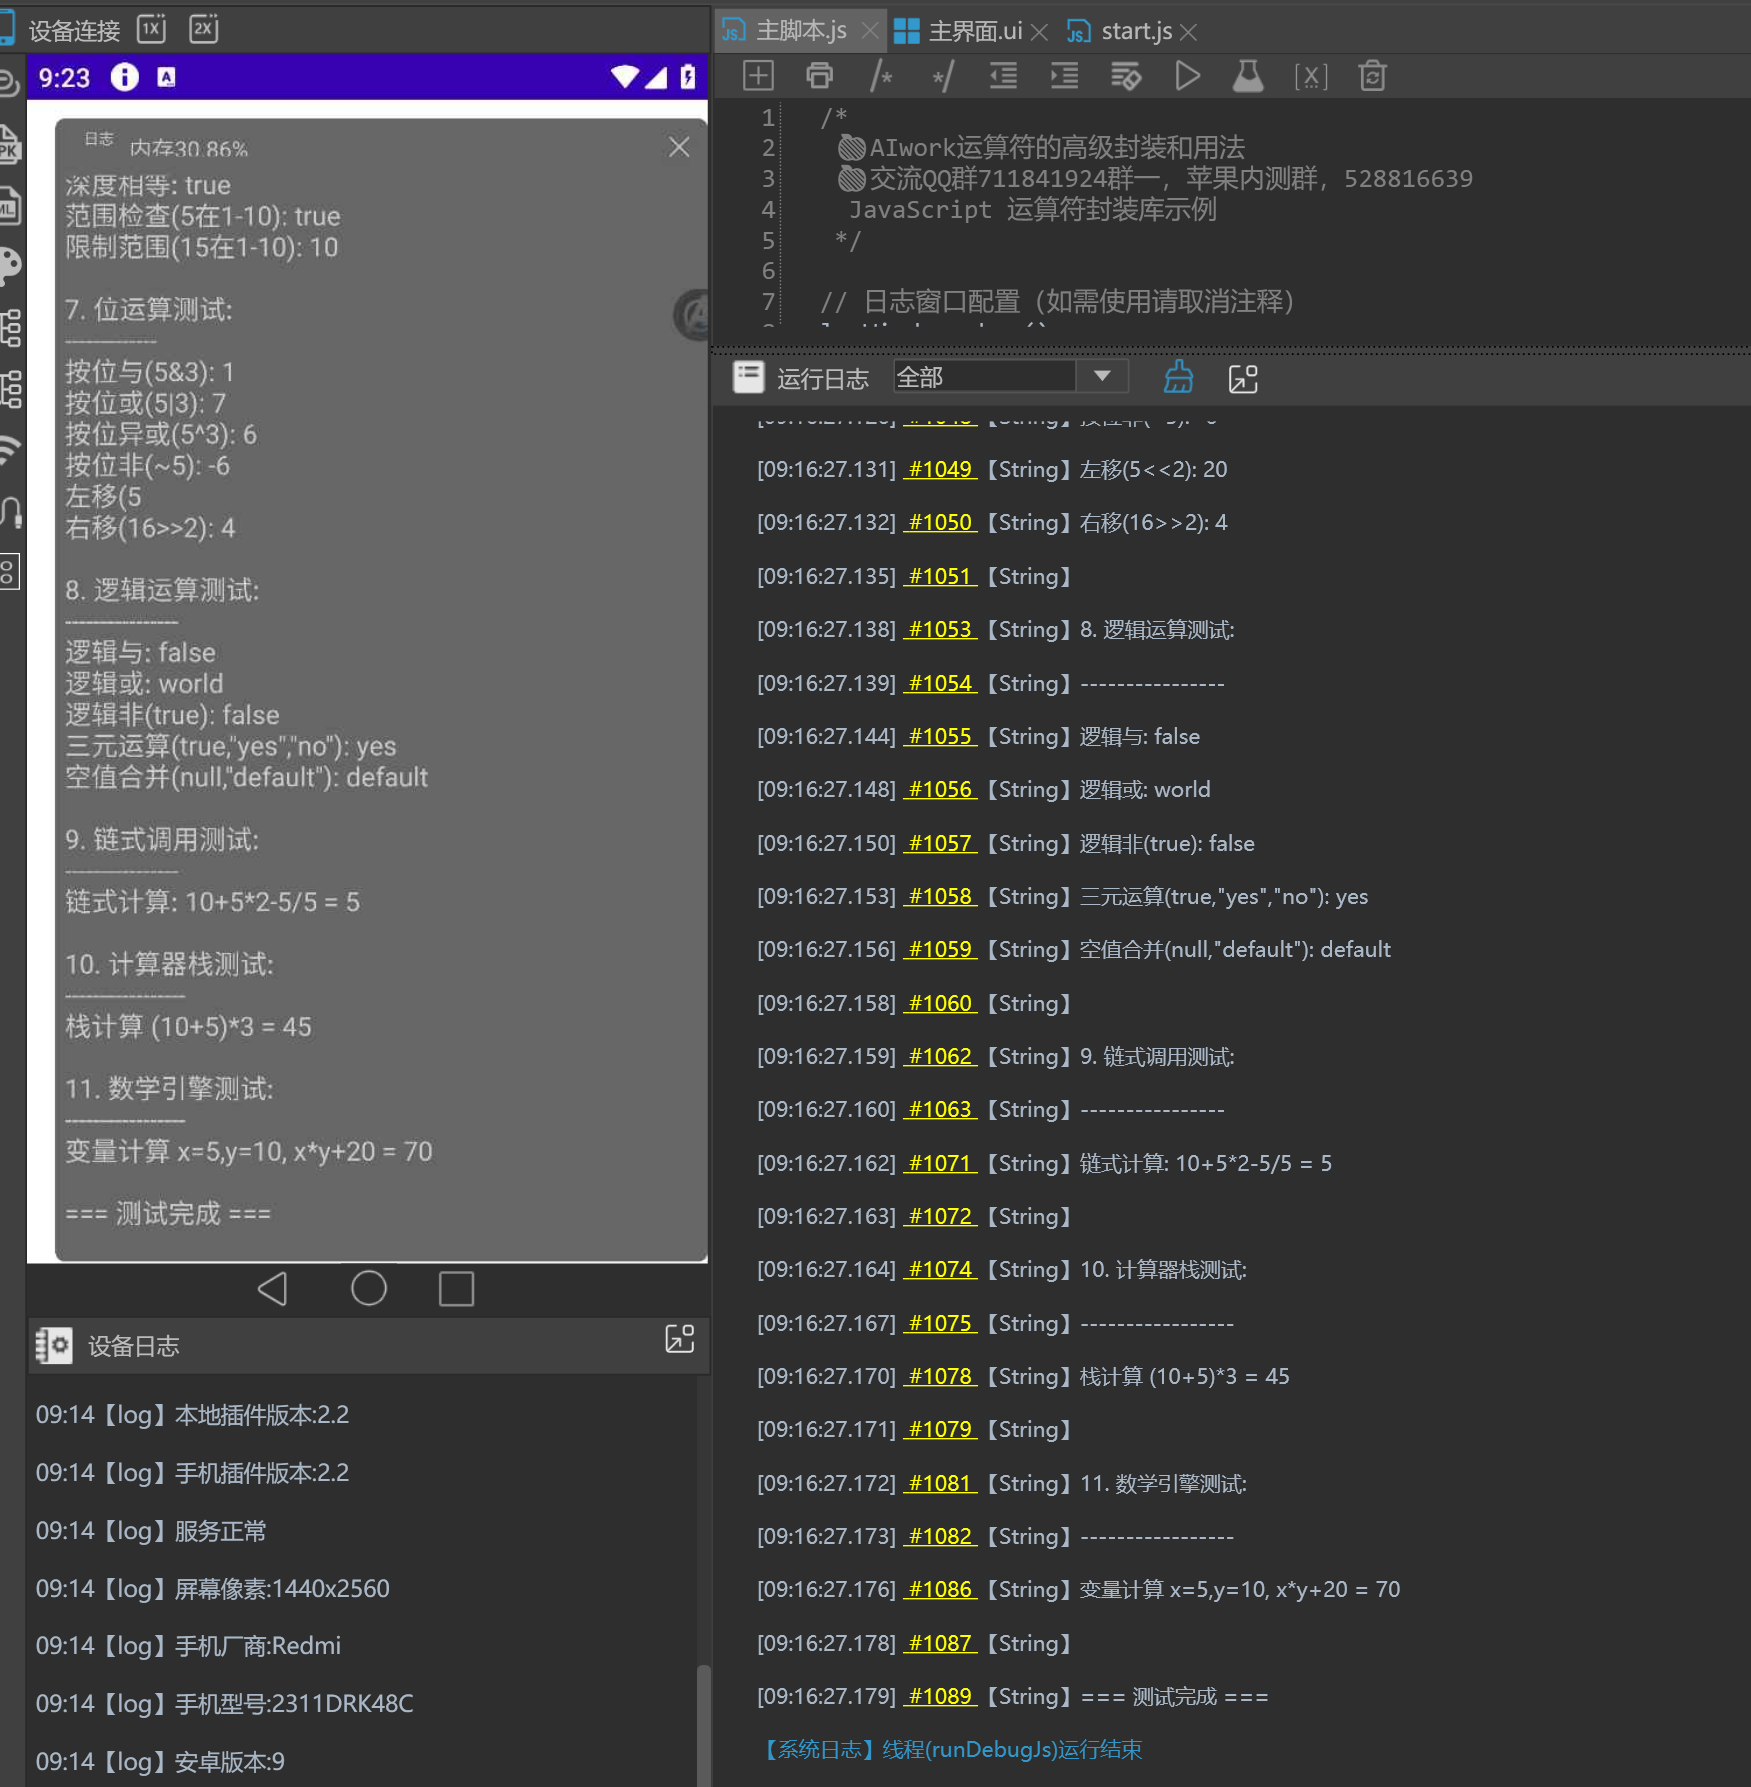1751x1787 pixels.
Task: Expand the device log panel window
Action: point(679,1339)
